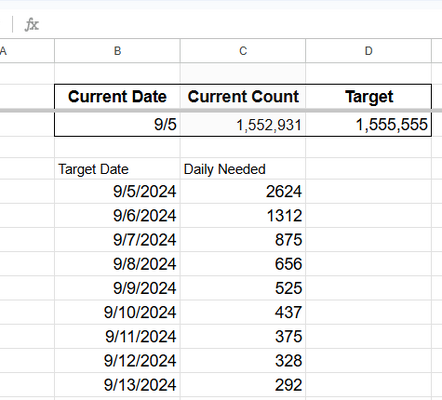This screenshot has height=400, width=442.
Task: Select column C header
Action: [243, 51]
